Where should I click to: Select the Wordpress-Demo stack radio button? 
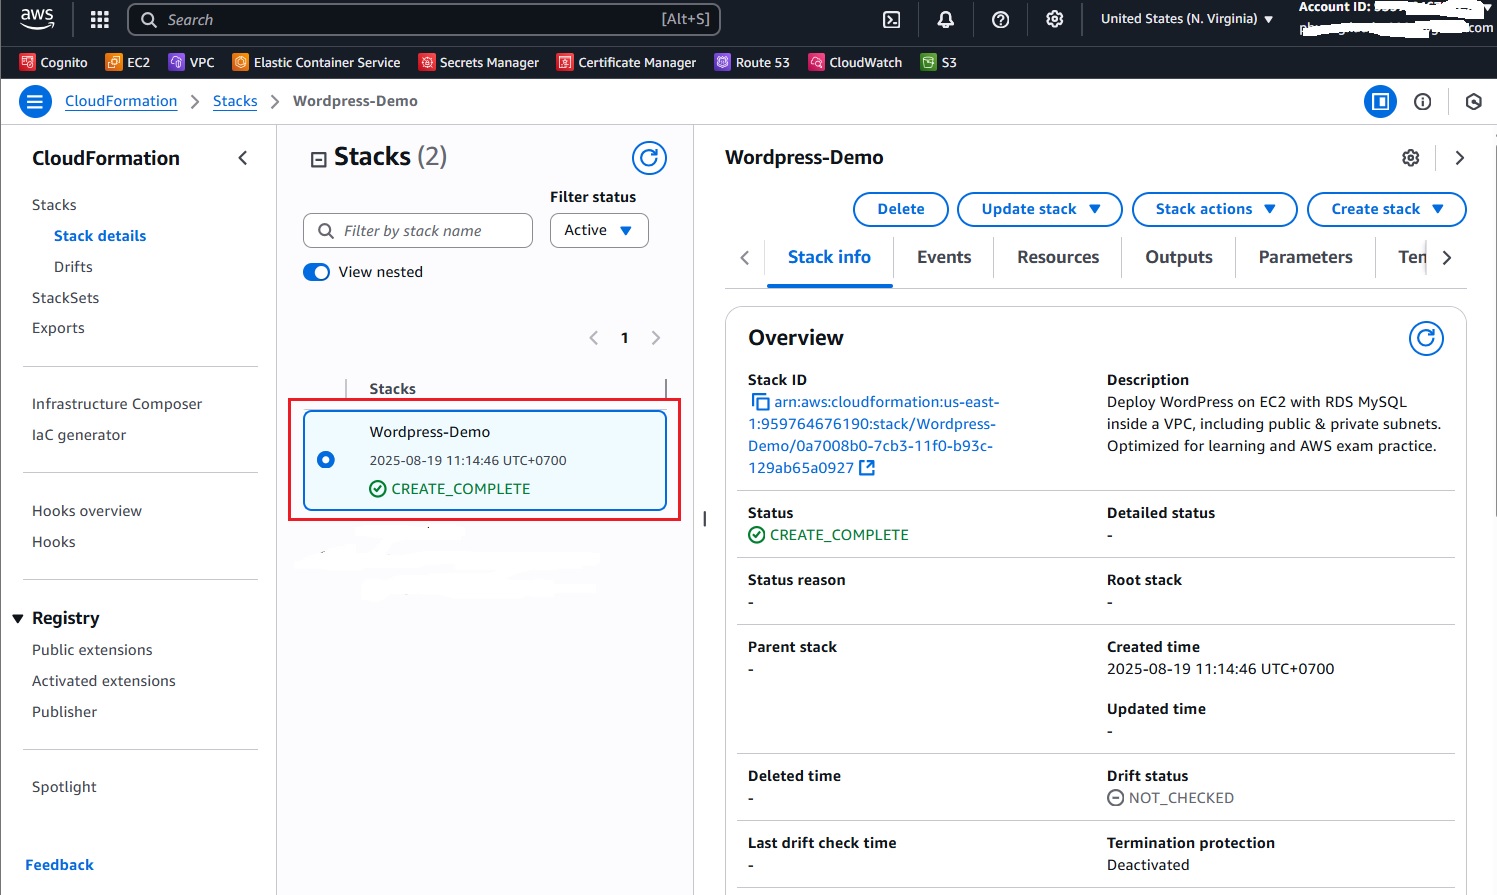point(326,460)
